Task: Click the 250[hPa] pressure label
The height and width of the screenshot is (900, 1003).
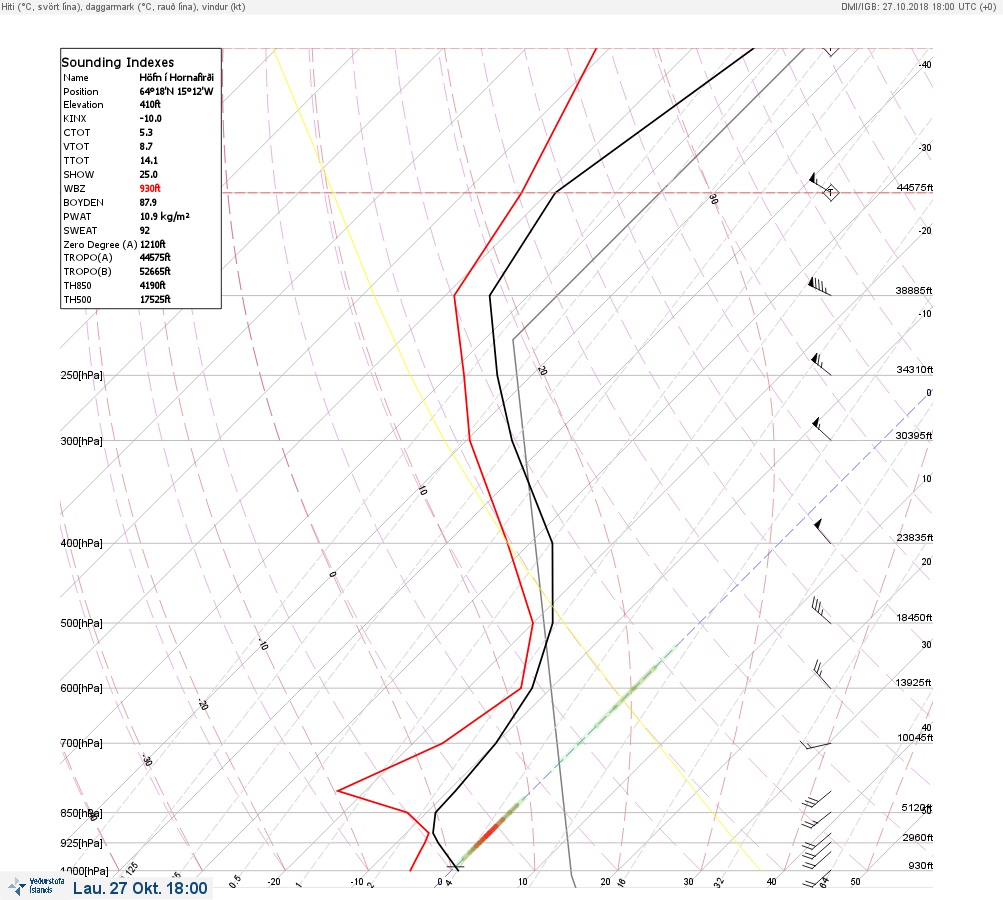Action: [x=81, y=375]
